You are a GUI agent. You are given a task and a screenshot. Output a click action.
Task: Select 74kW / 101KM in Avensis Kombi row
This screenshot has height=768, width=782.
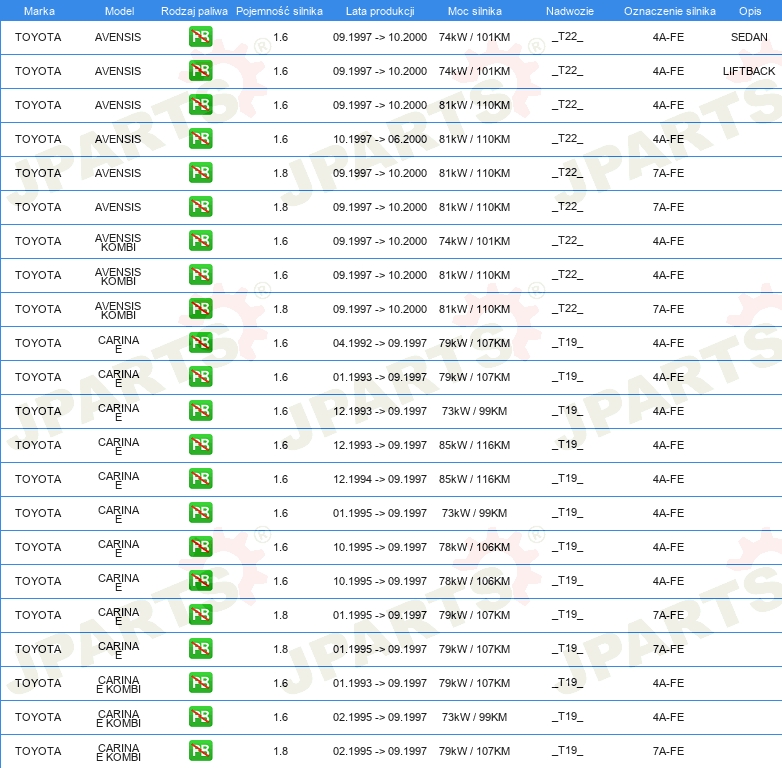(475, 241)
